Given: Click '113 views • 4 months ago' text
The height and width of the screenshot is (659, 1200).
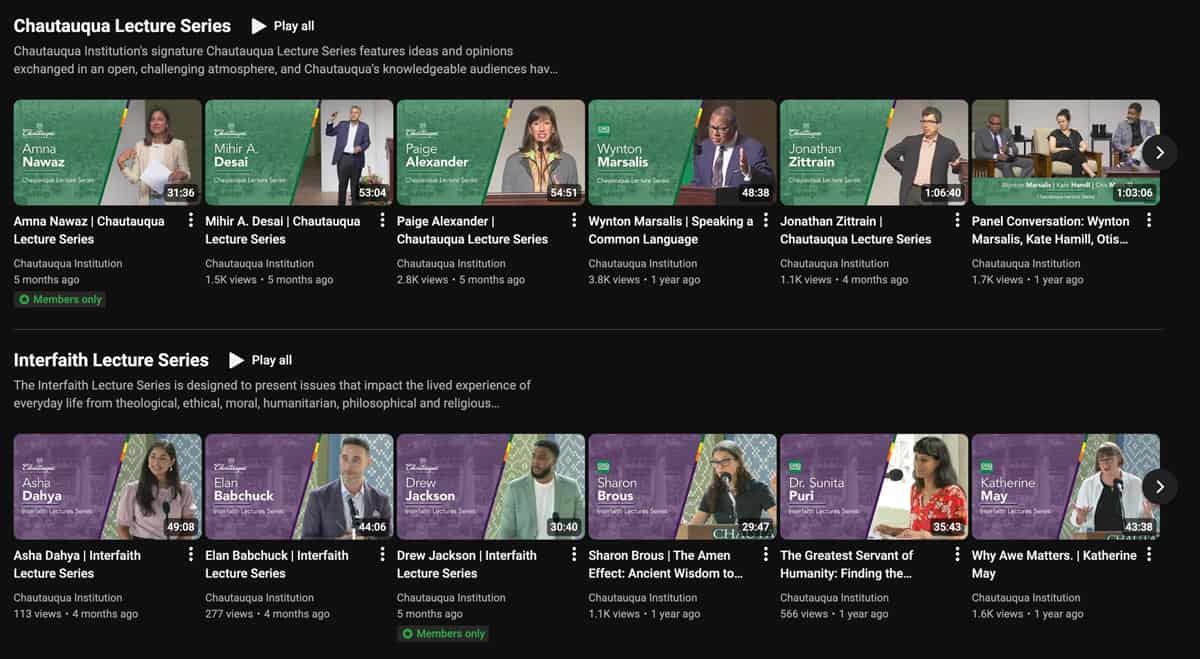Looking at the screenshot, I should point(76,614).
